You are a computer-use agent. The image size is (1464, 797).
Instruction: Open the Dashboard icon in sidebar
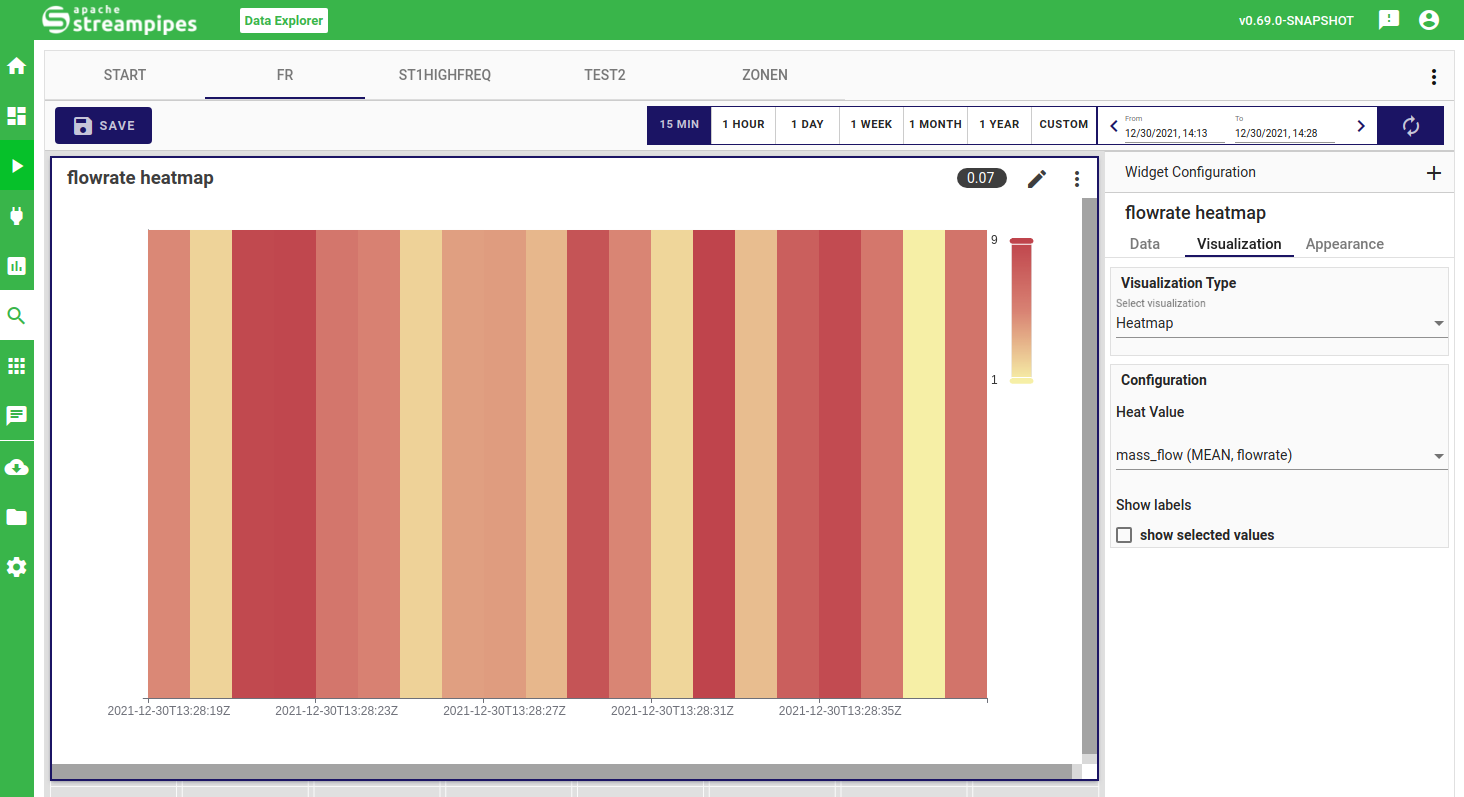[x=16, y=116]
